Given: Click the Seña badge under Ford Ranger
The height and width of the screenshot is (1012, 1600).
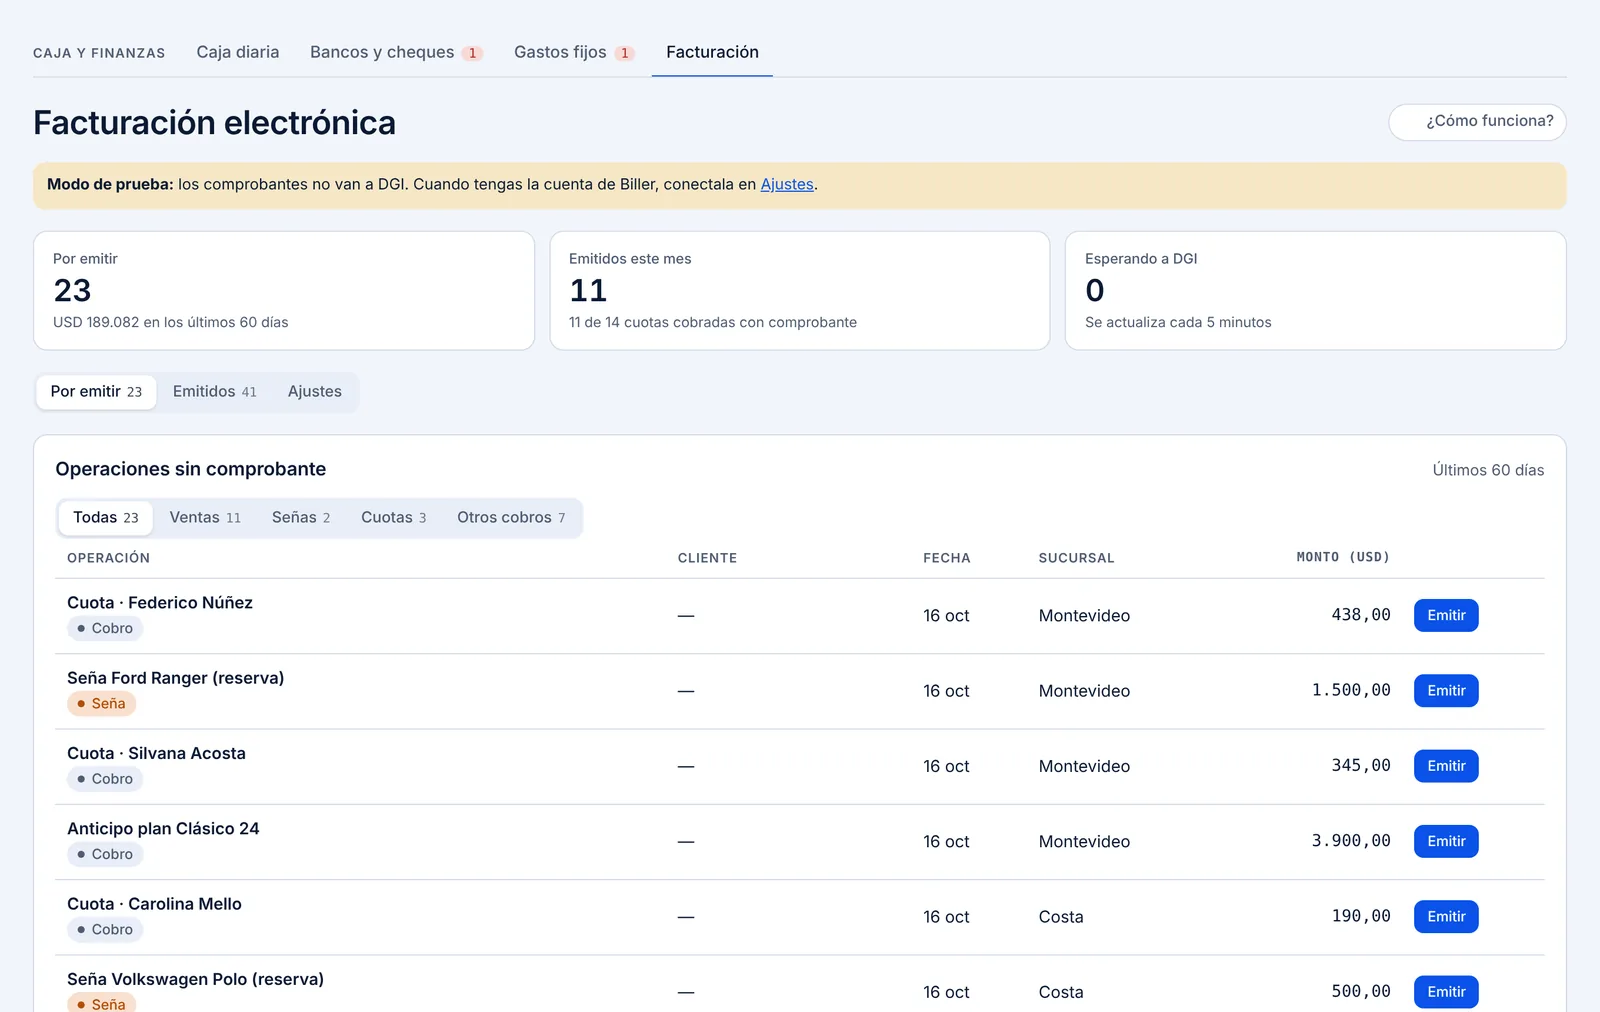Looking at the screenshot, I should tap(101, 704).
